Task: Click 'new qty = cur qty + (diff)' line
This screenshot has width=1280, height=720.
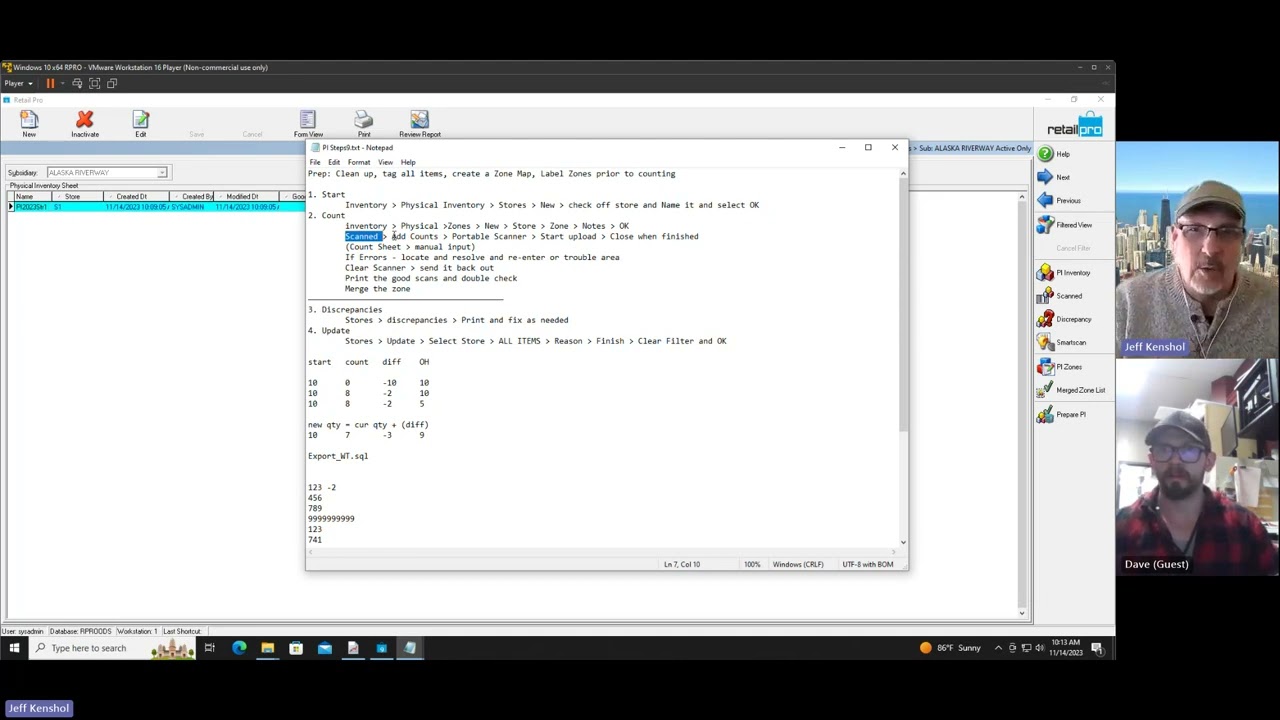Action: (x=368, y=425)
